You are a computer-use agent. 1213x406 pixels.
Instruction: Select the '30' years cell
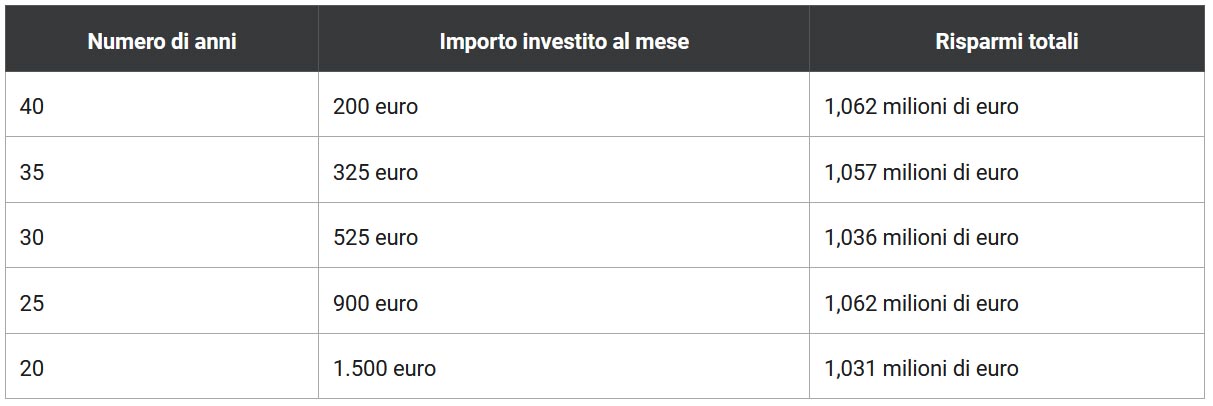(x=32, y=237)
